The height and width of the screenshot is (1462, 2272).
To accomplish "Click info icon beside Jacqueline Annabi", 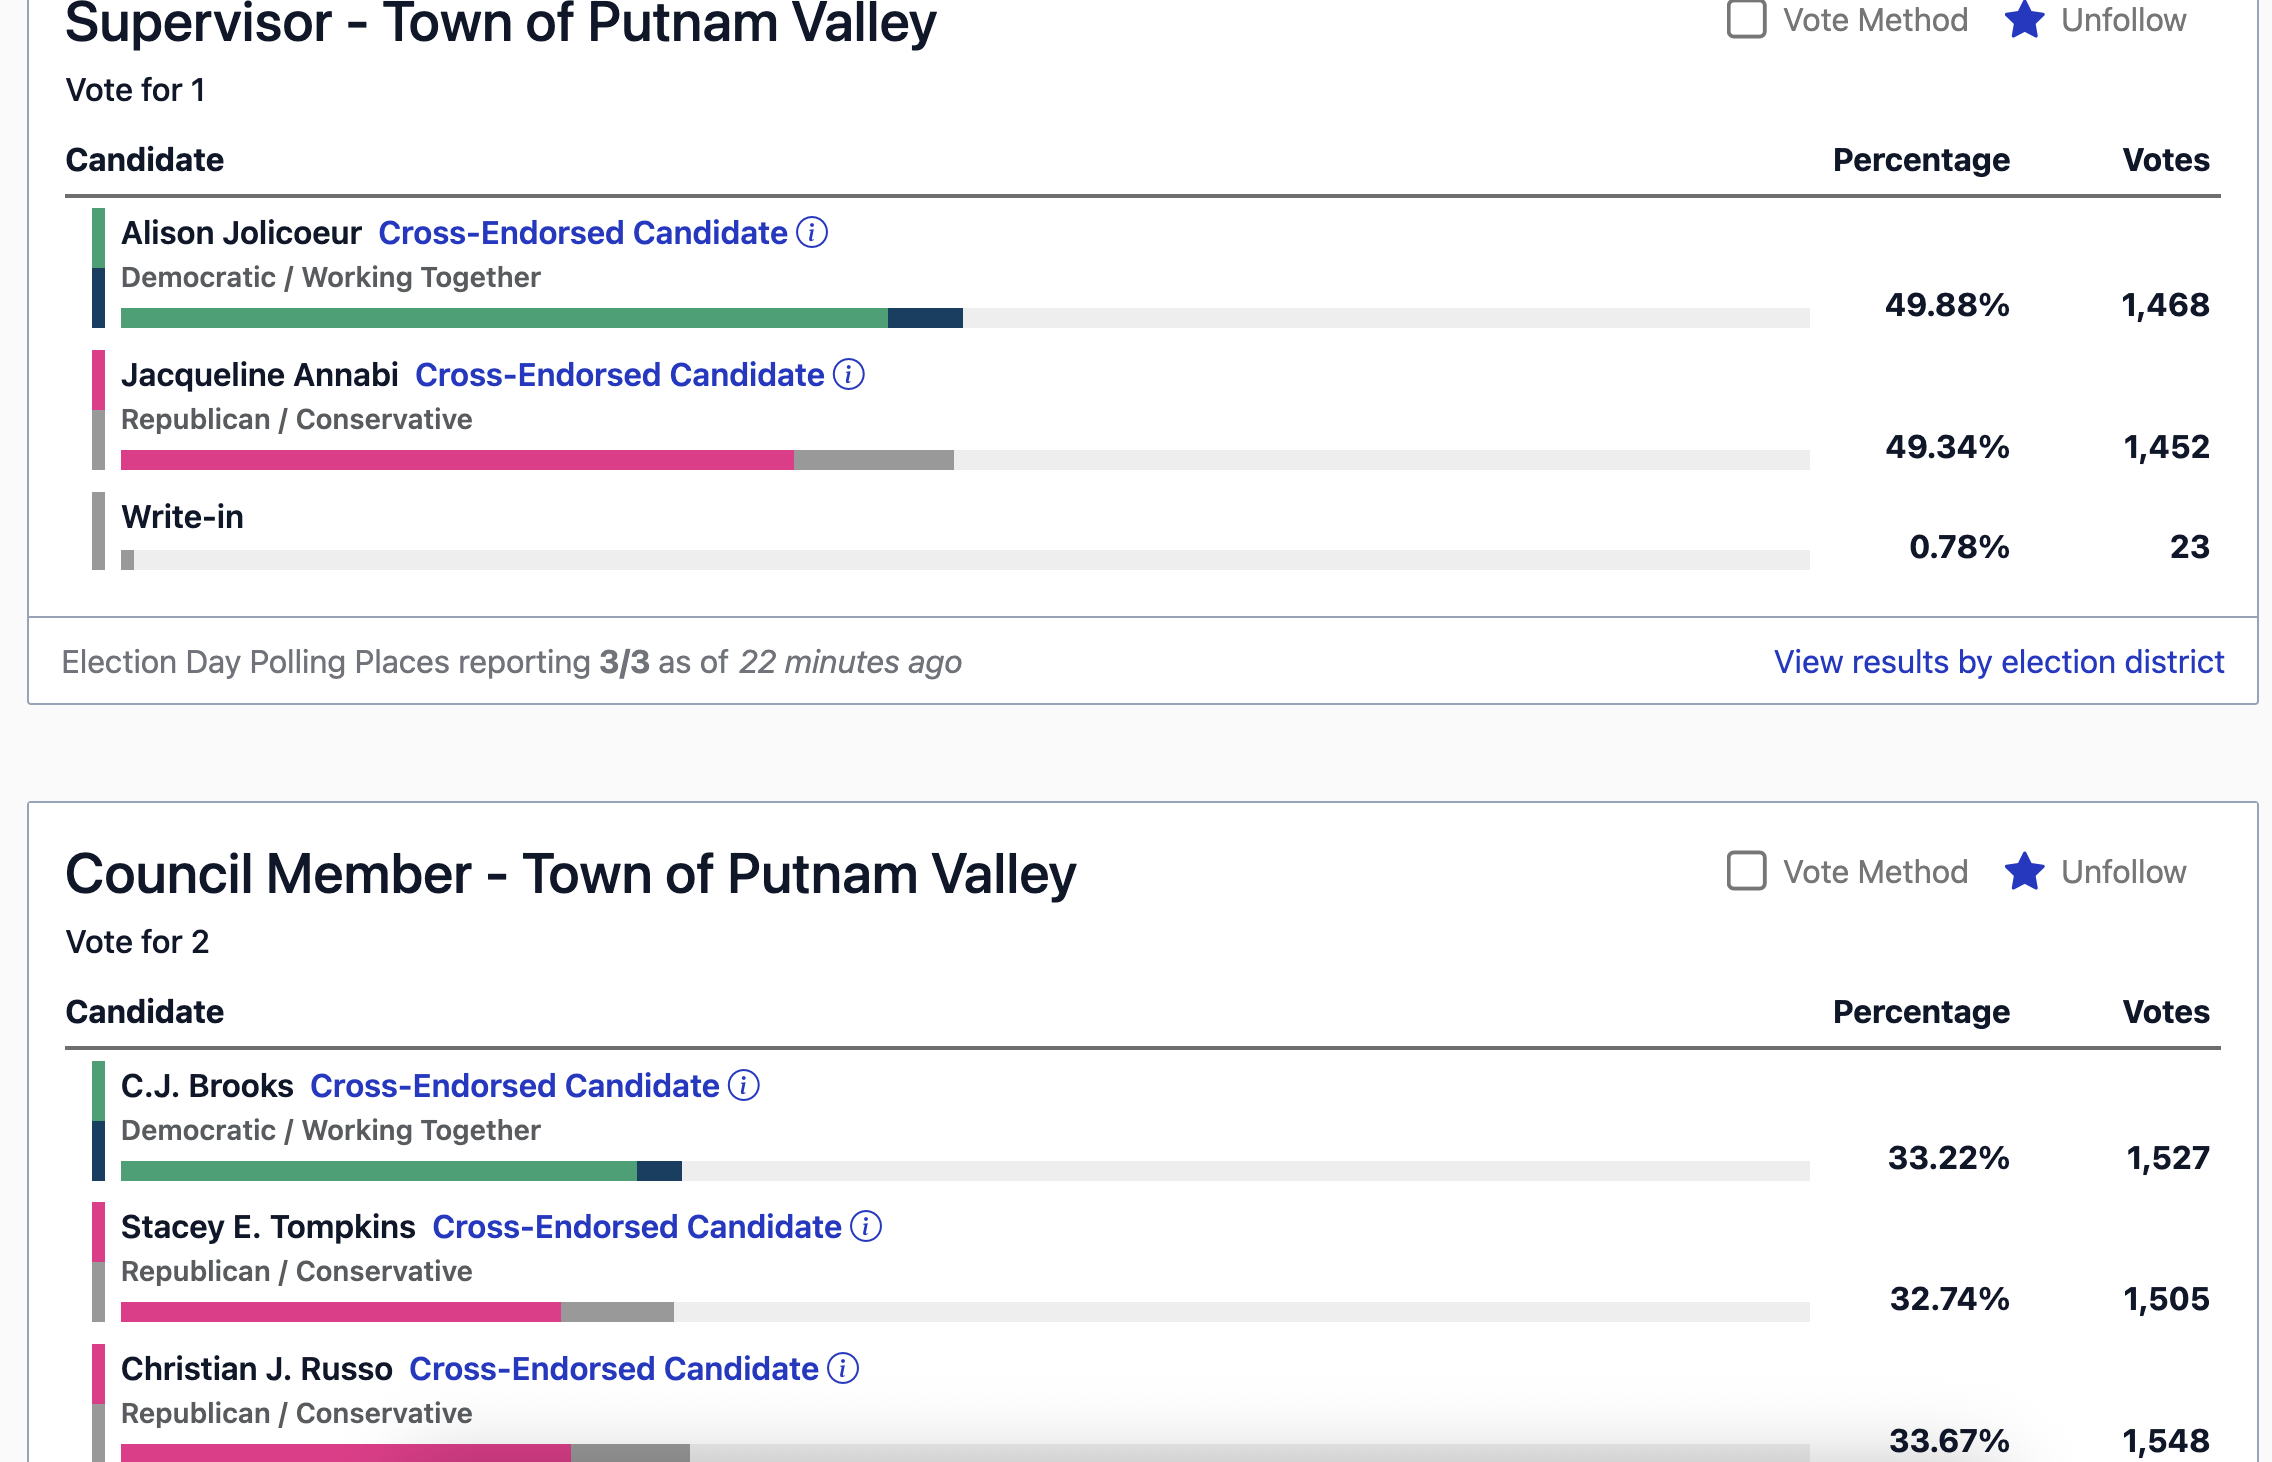I will click(849, 375).
